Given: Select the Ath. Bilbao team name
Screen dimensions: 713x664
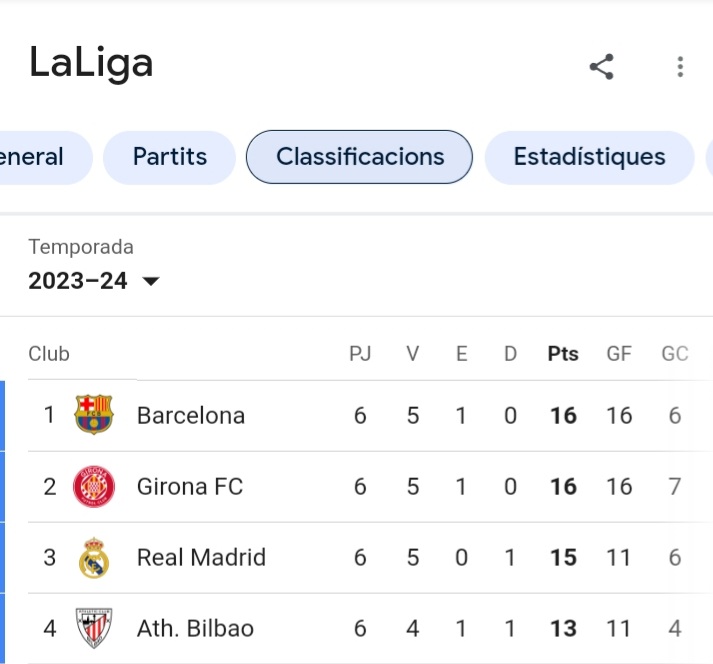Looking at the screenshot, I should [x=195, y=629].
